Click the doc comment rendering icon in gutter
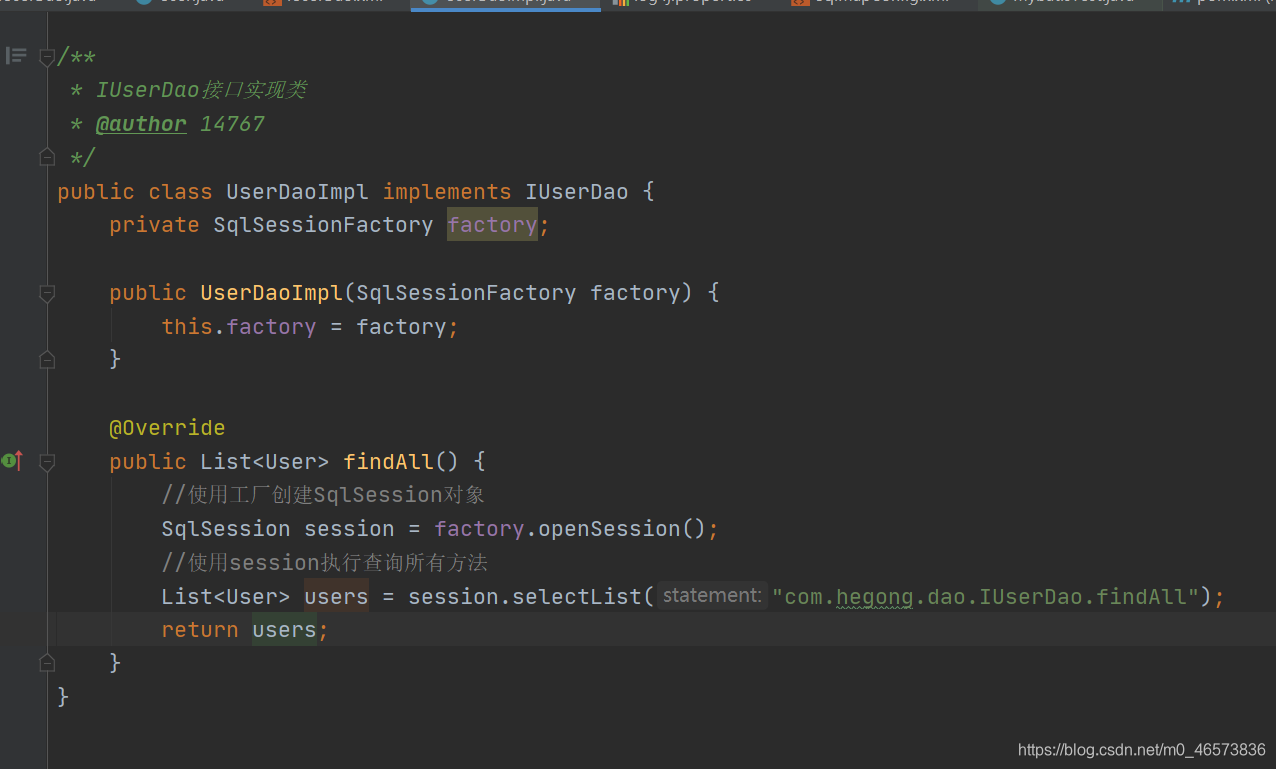 pyautogui.click(x=16, y=56)
